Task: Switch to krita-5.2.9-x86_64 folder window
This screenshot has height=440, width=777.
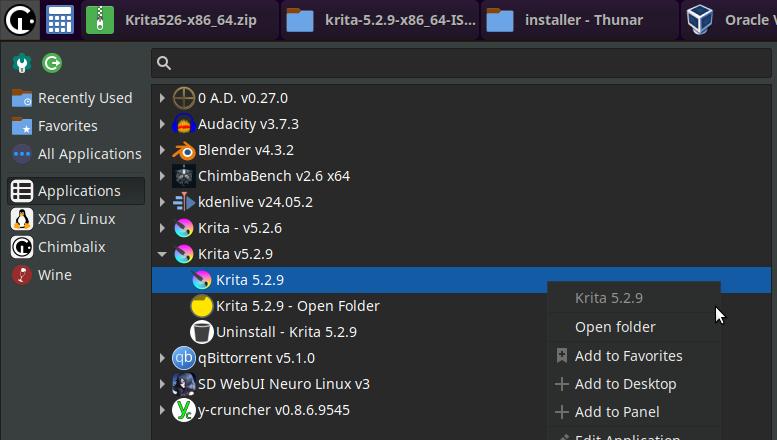Action: [x=381, y=20]
